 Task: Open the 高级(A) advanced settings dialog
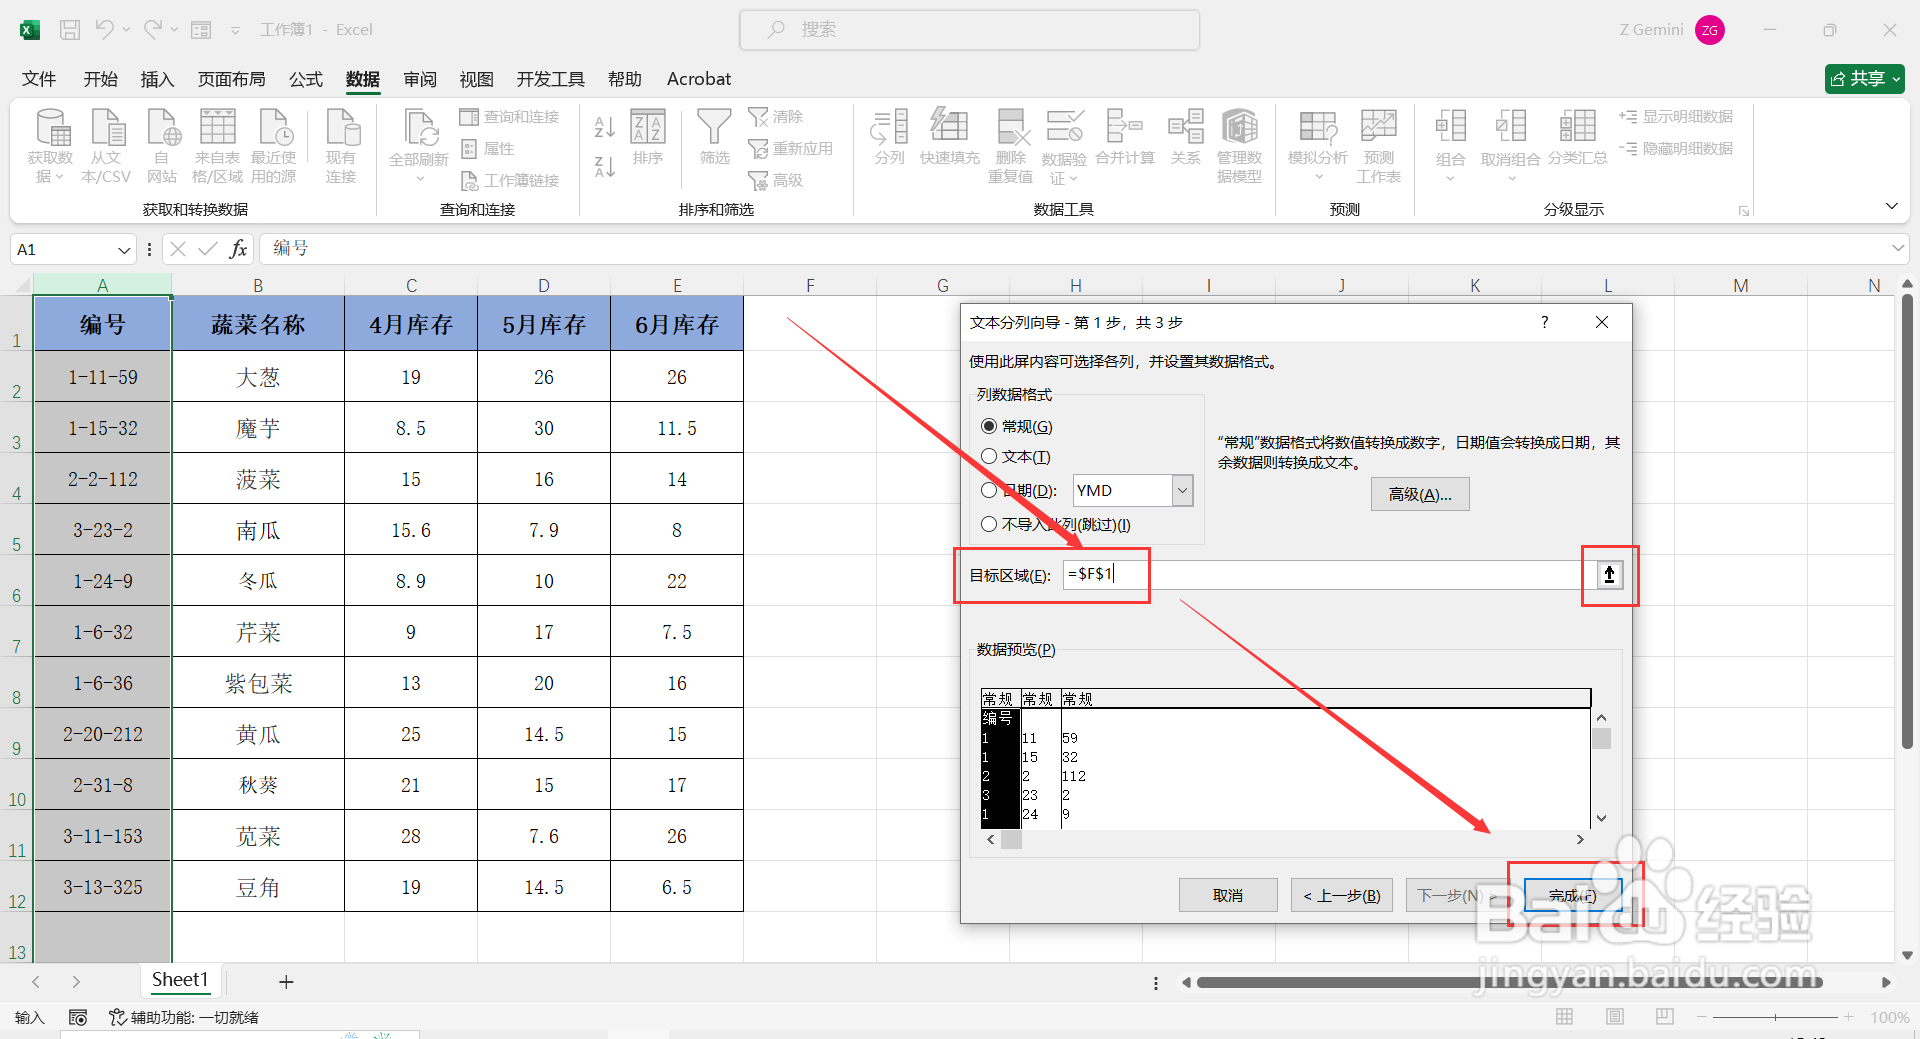1419,493
